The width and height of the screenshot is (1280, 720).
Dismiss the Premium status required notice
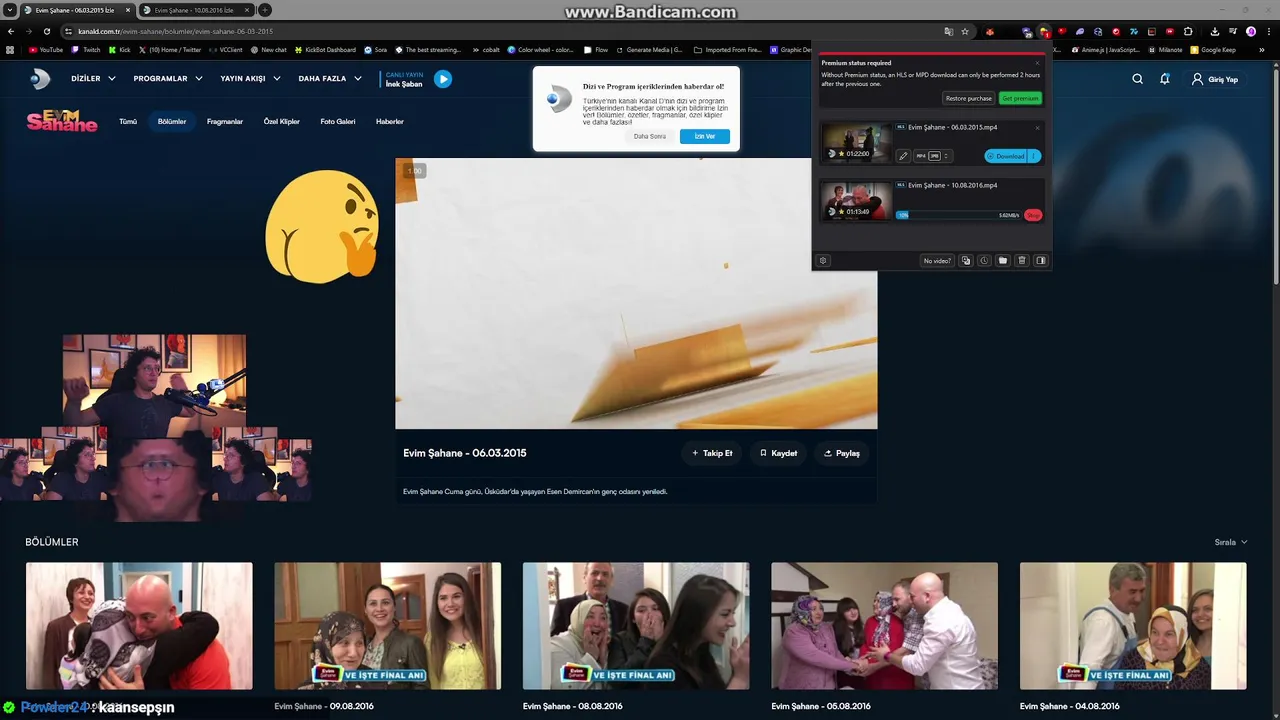(1037, 63)
